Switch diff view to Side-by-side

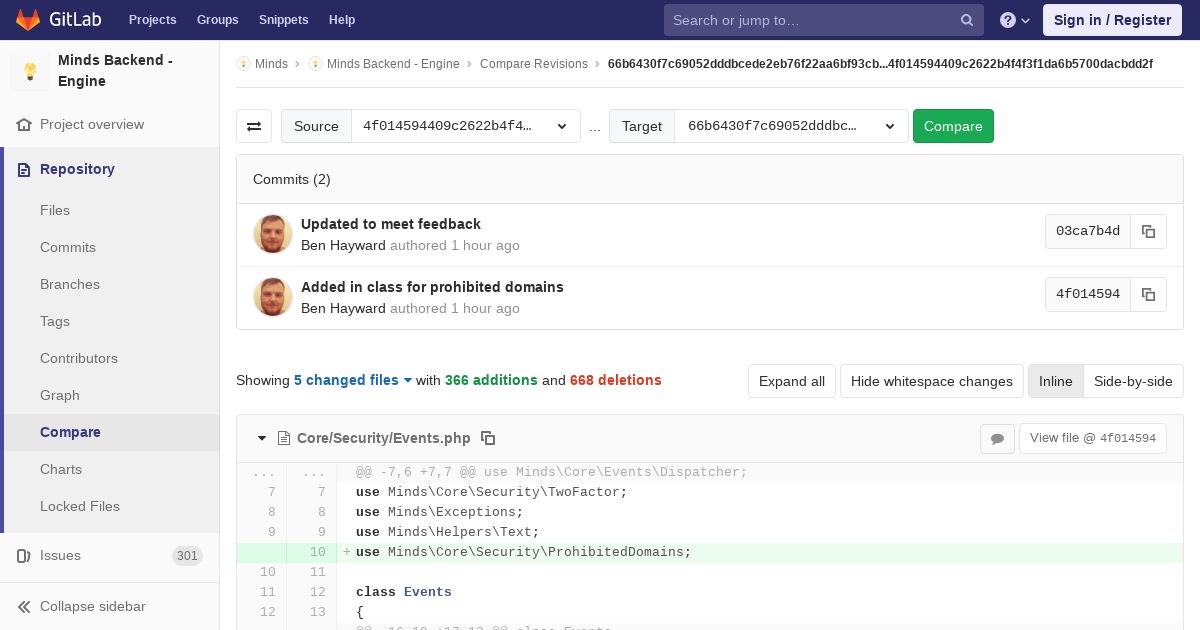pyautogui.click(x=1133, y=381)
